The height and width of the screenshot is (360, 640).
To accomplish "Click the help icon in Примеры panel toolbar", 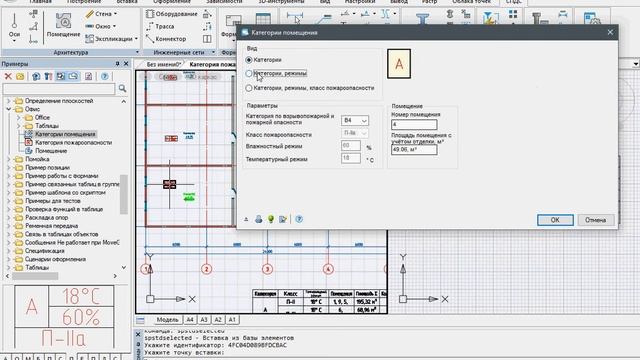I will [x=104, y=76].
